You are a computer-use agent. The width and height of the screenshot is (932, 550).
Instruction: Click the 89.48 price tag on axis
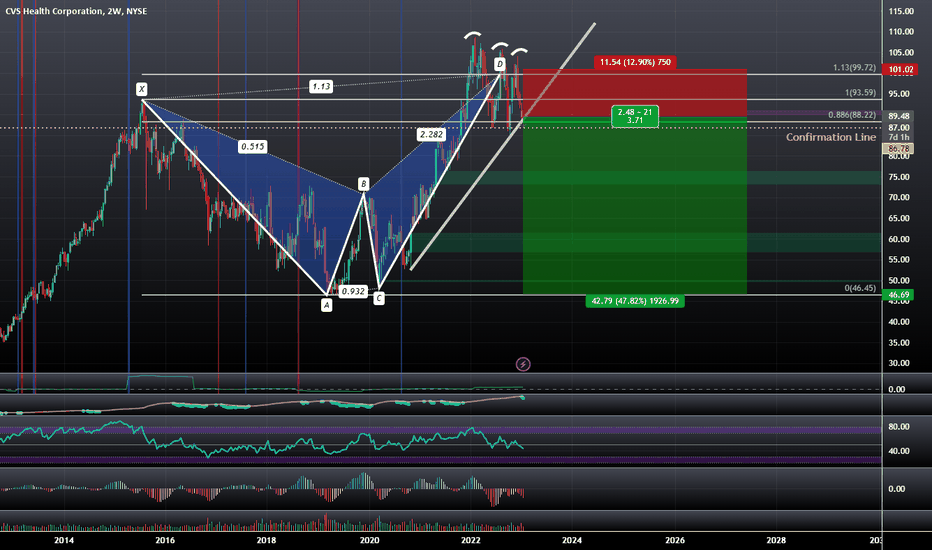click(899, 116)
